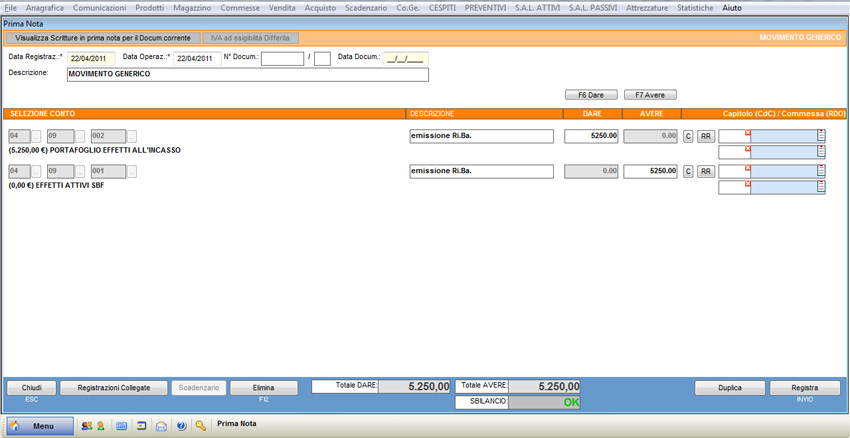
Task: Open lookup button next to account code 002
Action: click(x=132, y=136)
